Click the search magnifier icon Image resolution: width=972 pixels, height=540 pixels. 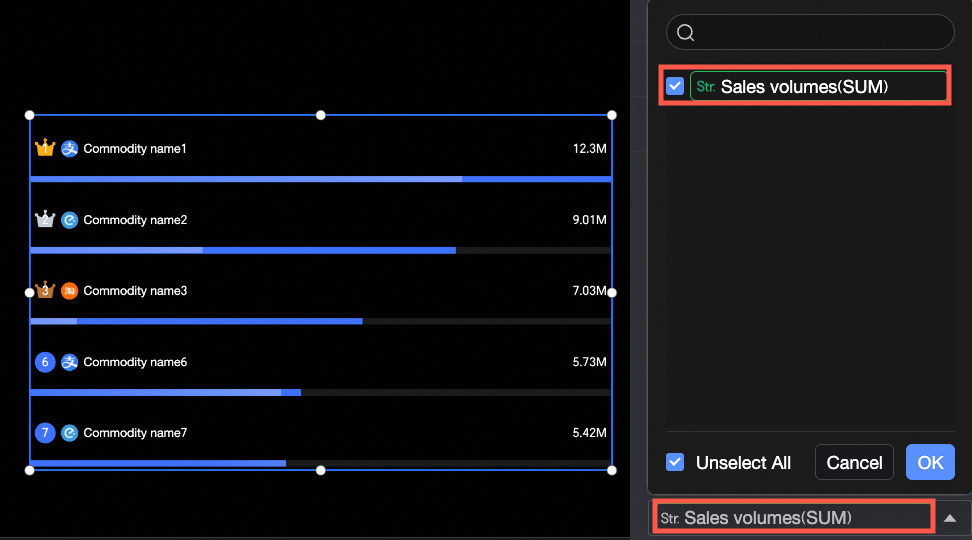click(685, 32)
